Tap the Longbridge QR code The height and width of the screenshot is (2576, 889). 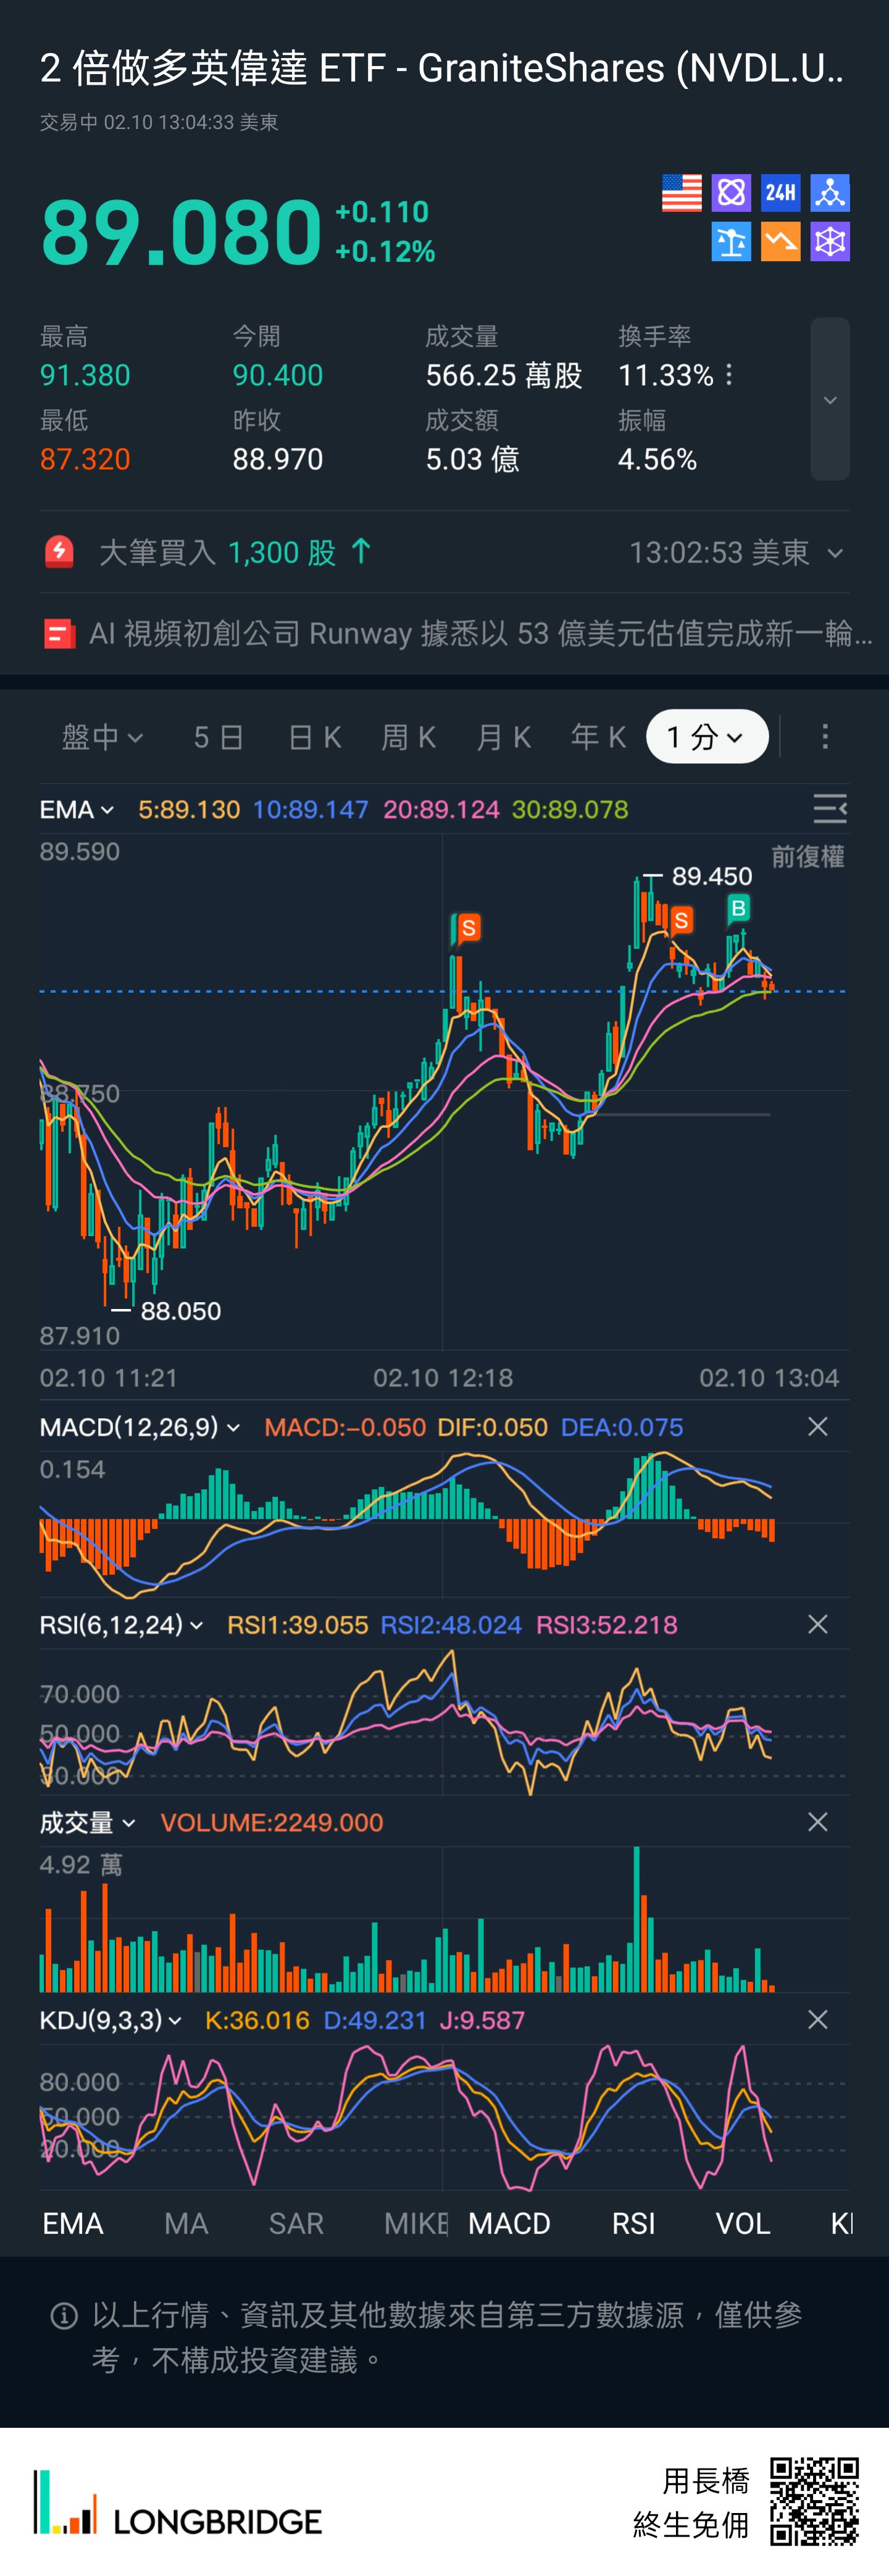(x=814, y=2500)
